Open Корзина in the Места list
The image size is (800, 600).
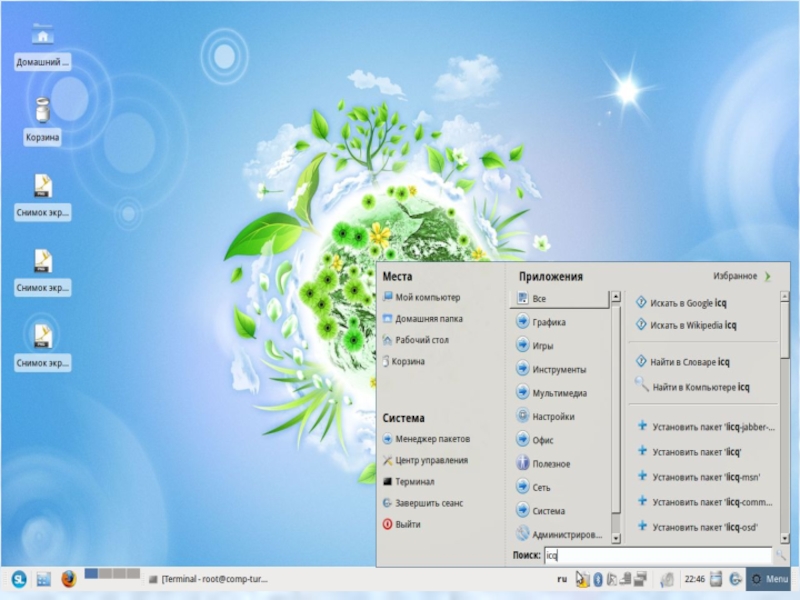(404, 361)
